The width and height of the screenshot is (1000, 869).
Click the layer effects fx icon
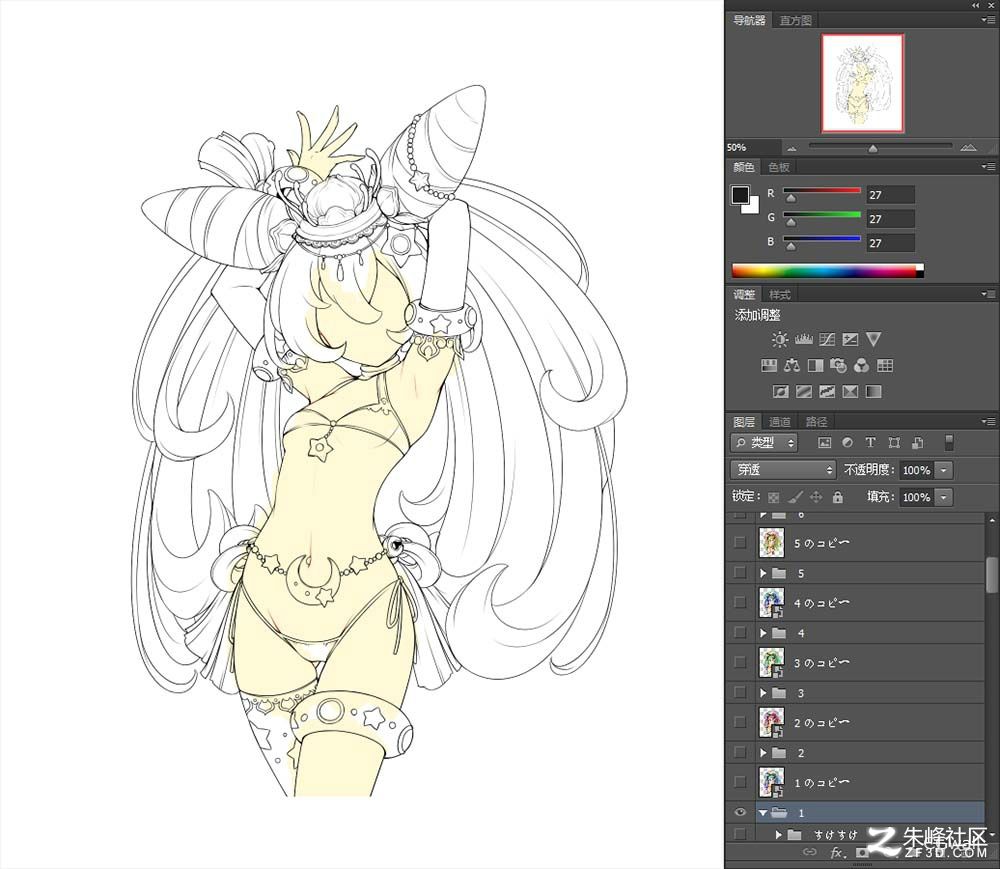(837, 853)
